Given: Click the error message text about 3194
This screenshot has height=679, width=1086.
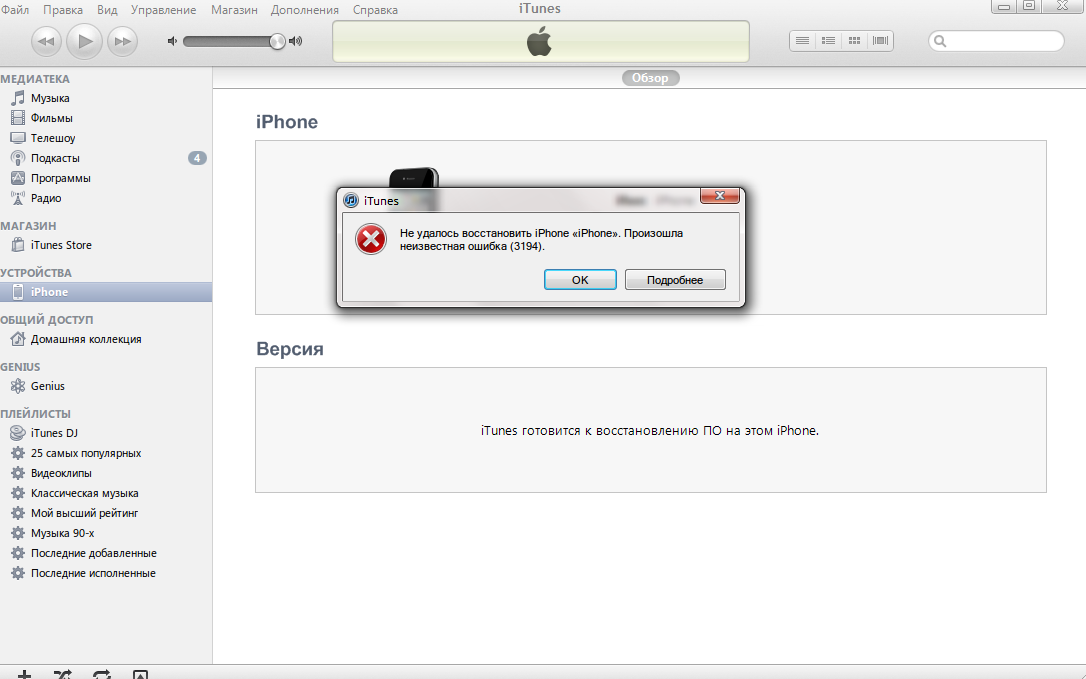Looking at the screenshot, I should pos(541,240).
